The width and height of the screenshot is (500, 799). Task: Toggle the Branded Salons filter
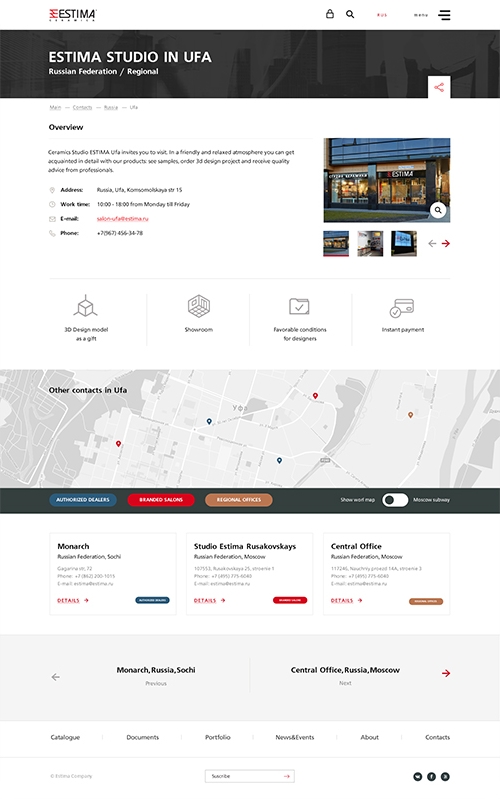pyautogui.click(x=161, y=500)
